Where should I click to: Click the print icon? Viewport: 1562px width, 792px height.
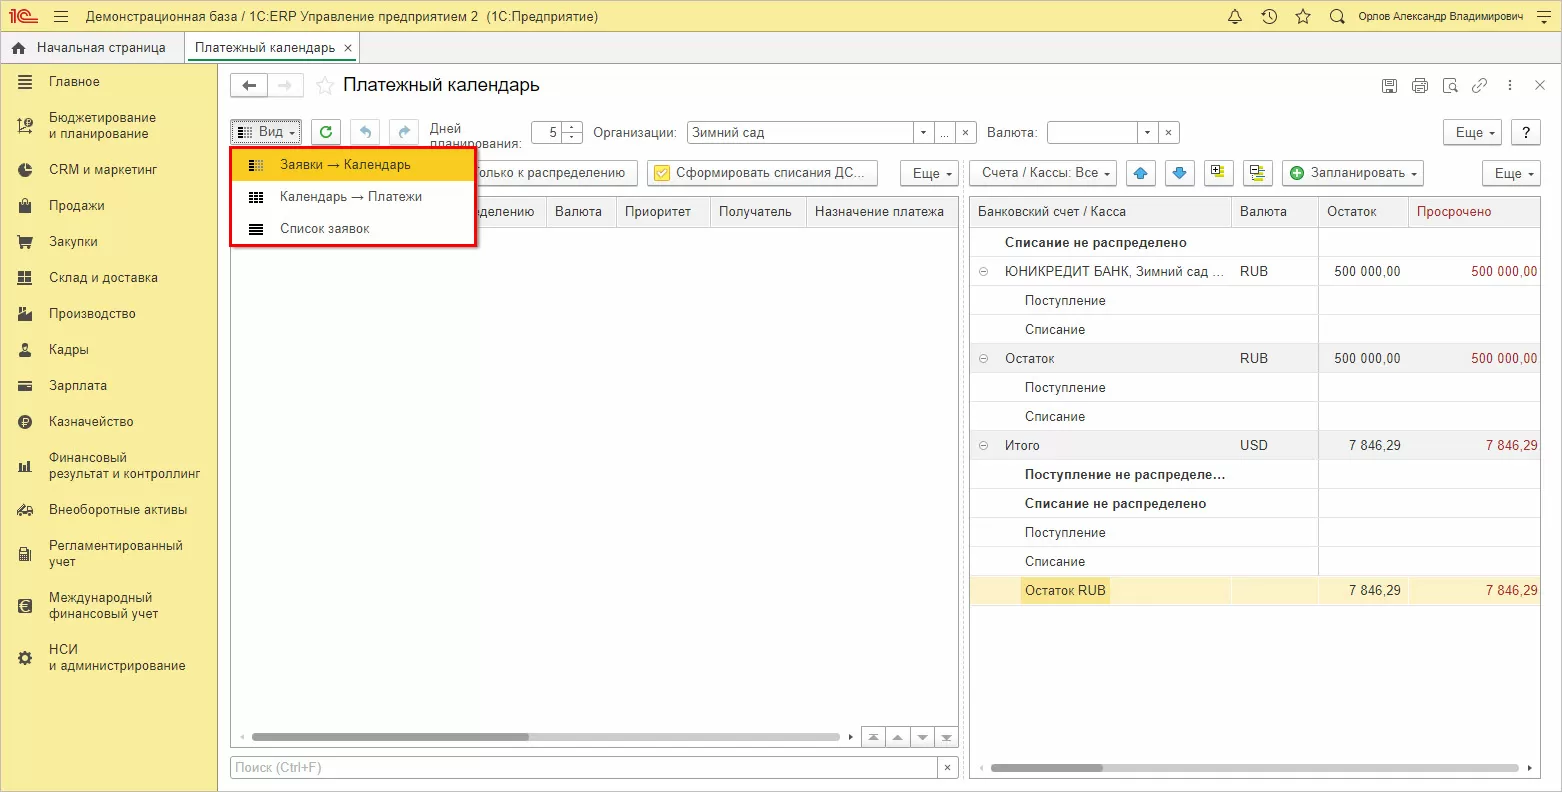point(1420,86)
